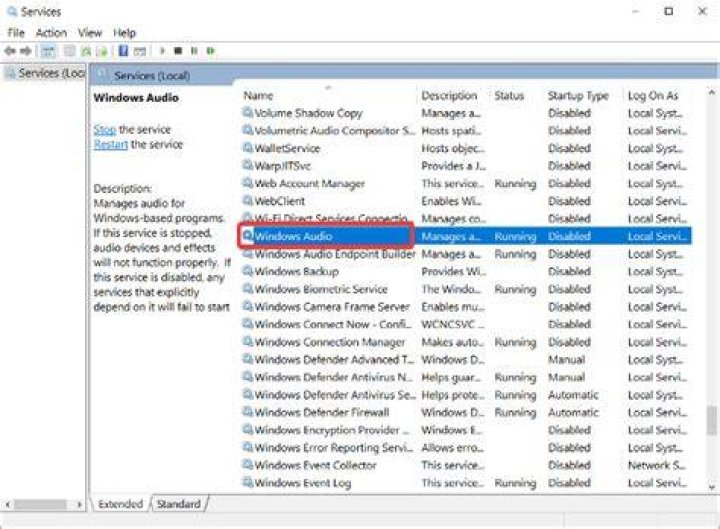Screen dimensions: 720x529
Task: Click the Refresh toolbar icon
Action: coord(86,51)
